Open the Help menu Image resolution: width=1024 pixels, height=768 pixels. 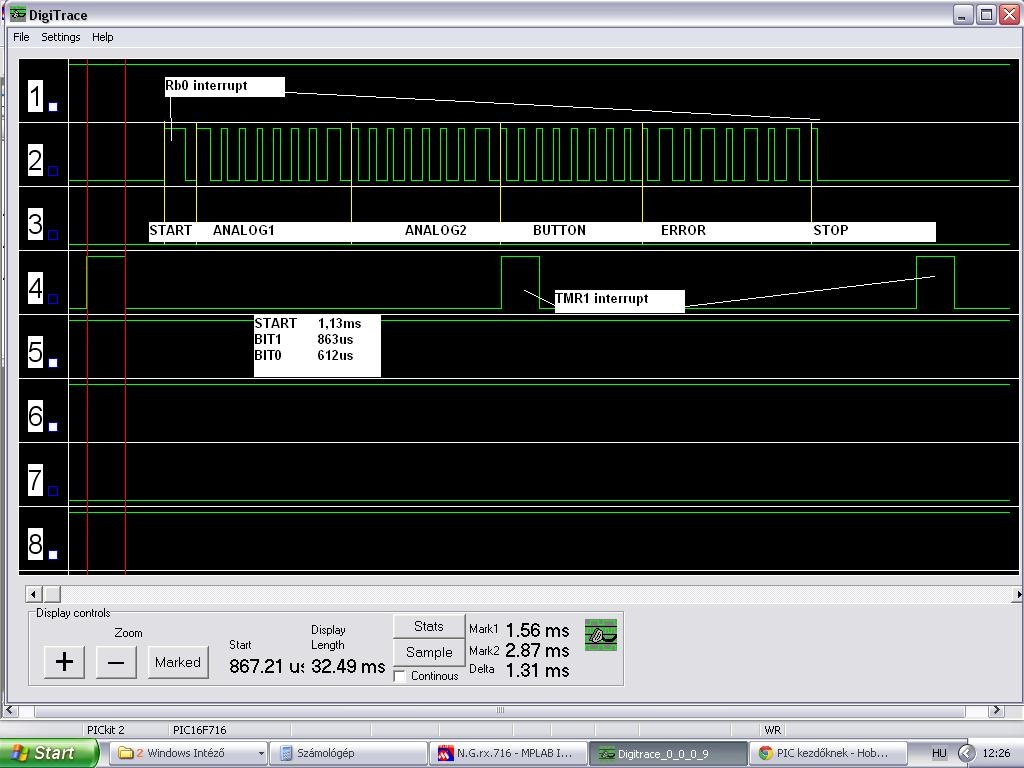point(103,37)
